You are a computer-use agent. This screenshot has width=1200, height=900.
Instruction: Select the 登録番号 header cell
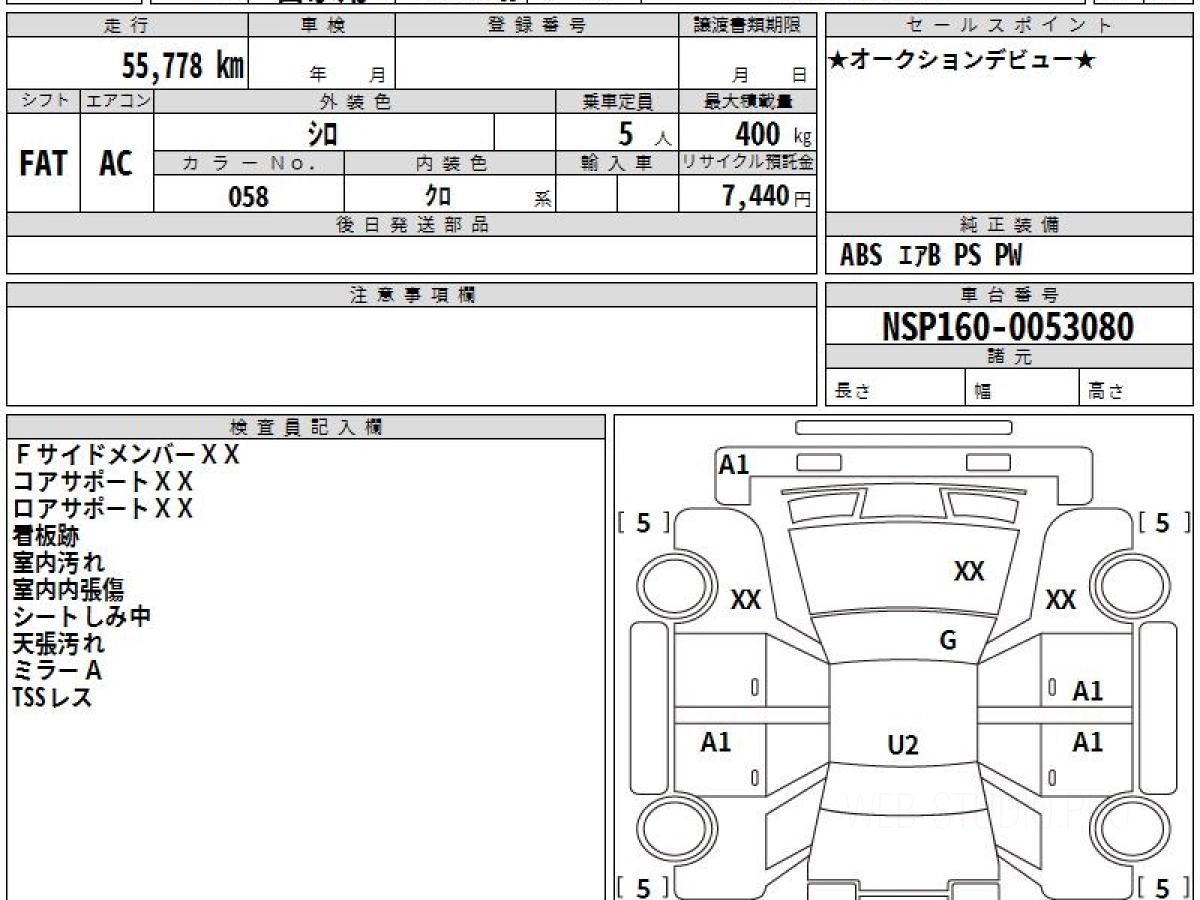click(537, 26)
